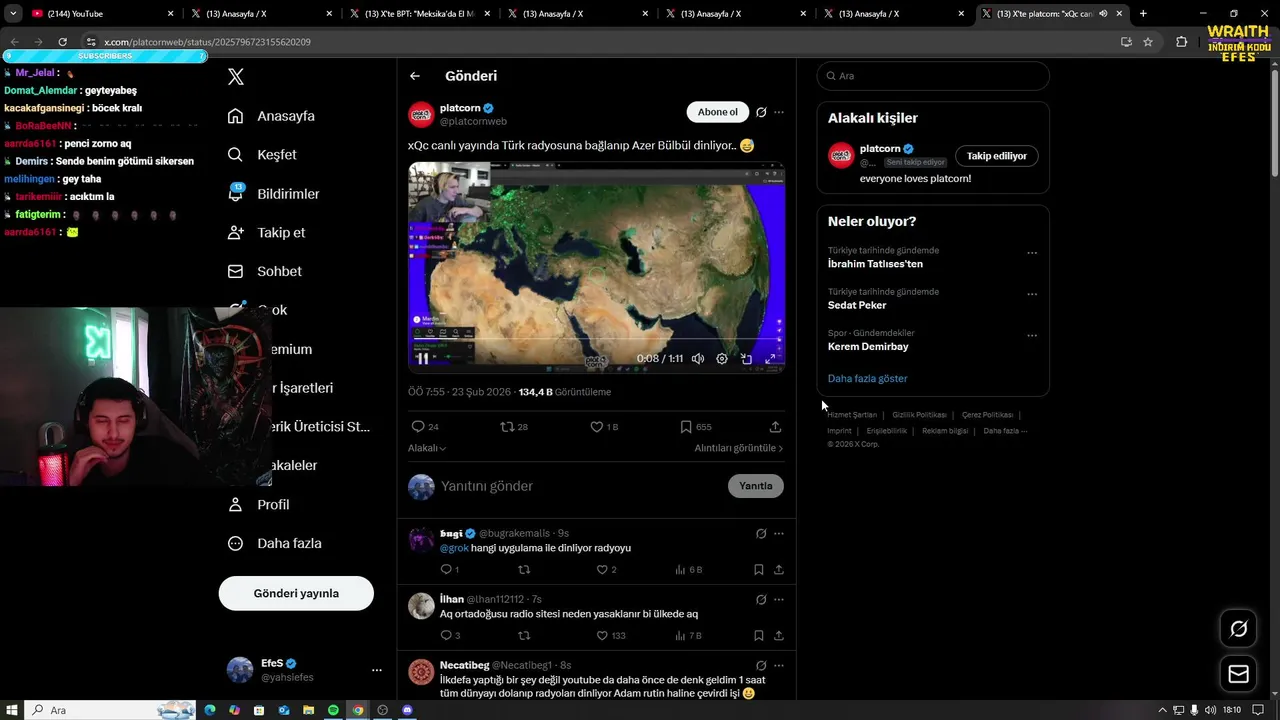Switch to the YouTube tab
Image resolution: width=1280 pixels, height=720 pixels.
click(x=100, y=14)
